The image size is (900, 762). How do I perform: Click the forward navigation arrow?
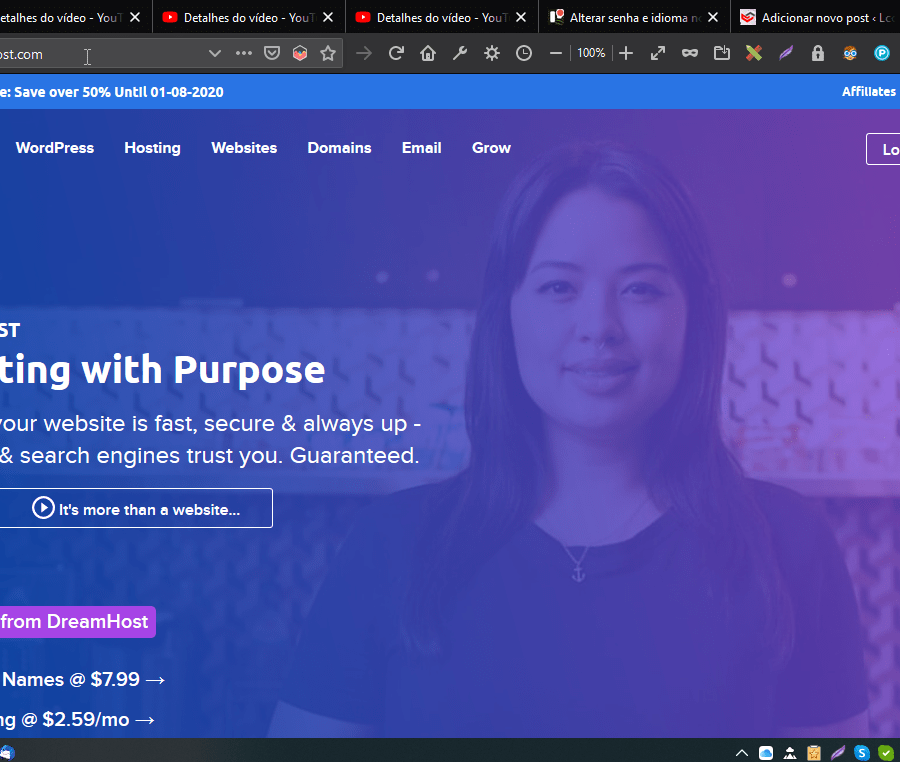click(x=364, y=53)
